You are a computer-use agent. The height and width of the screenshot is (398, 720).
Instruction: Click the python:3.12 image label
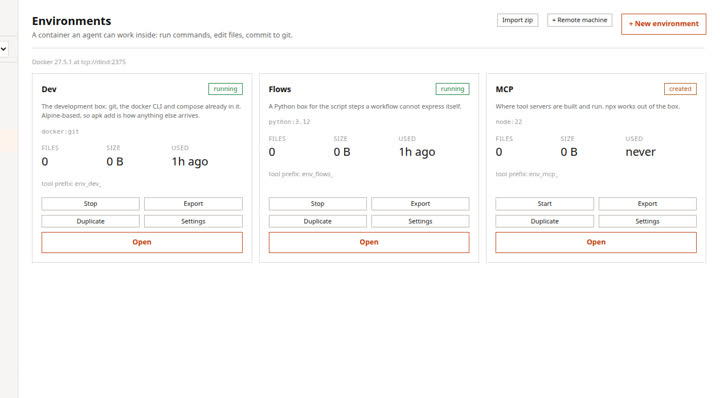[x=289, y=122]
